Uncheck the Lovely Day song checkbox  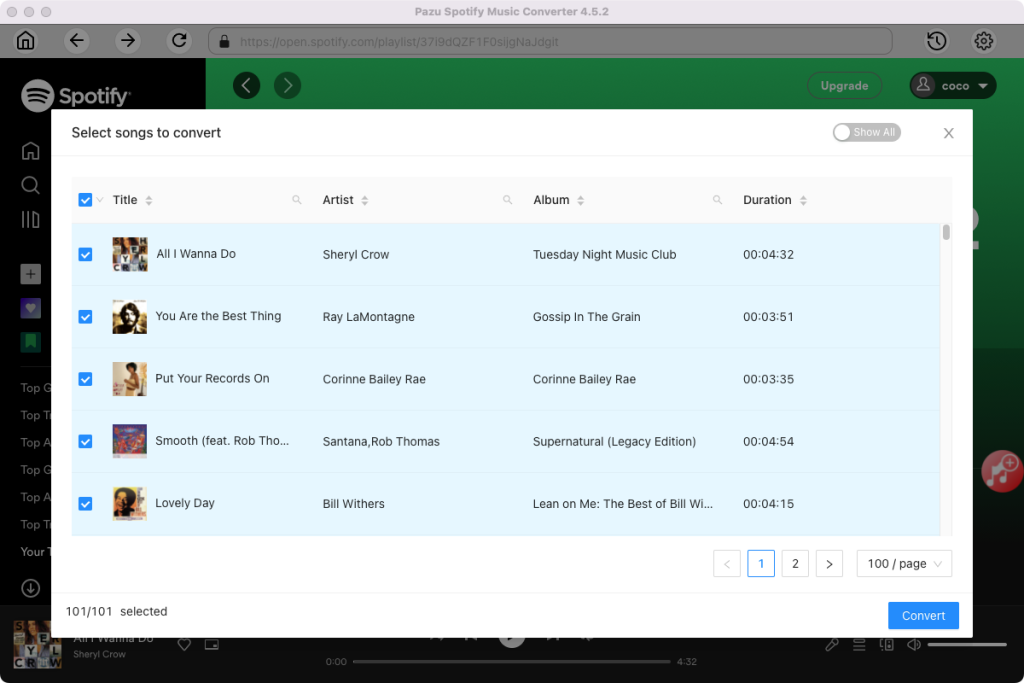click(x=85, y=504)
